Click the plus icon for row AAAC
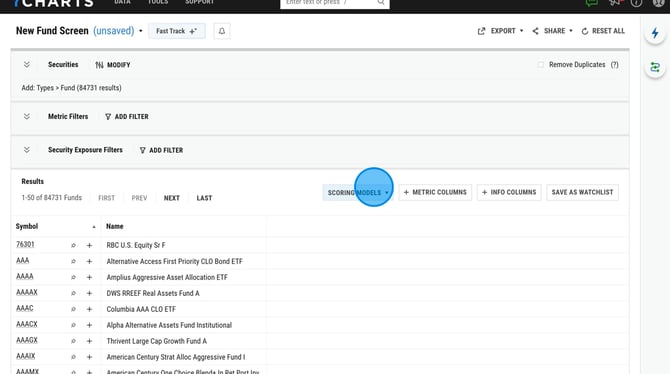 pos(89,309)
